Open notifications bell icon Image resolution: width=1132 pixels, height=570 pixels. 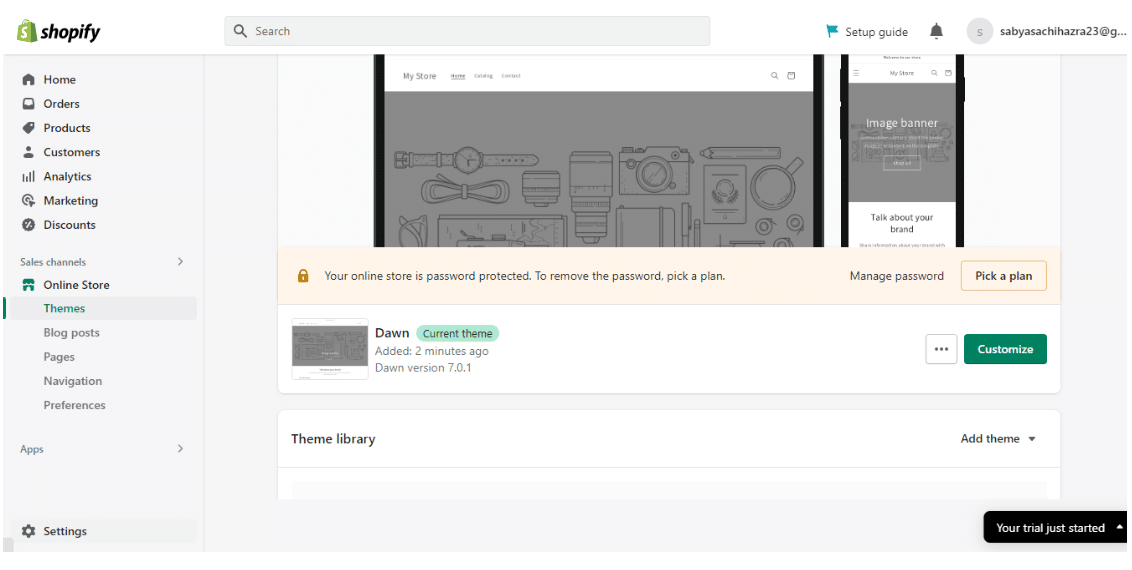tap(936, 32)
